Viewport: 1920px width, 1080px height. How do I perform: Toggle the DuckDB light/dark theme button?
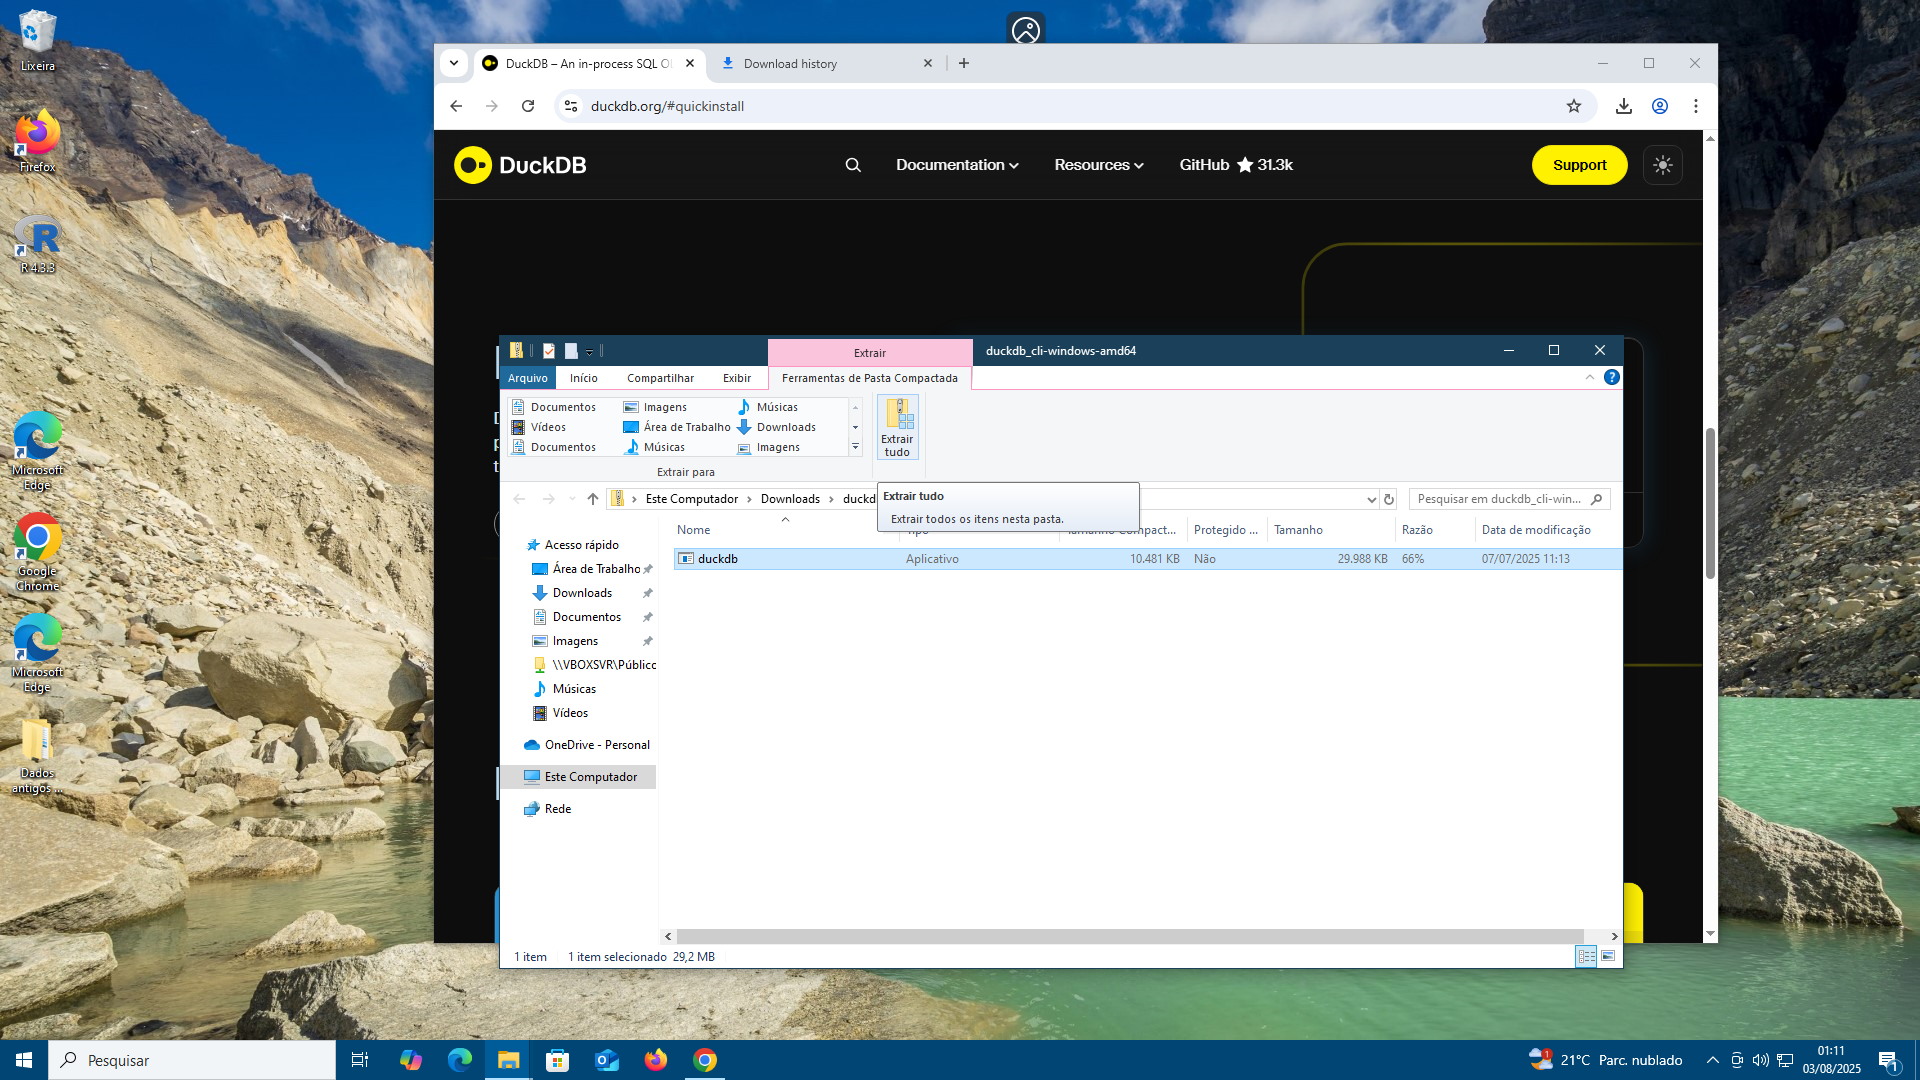[x=1662, y=165]
